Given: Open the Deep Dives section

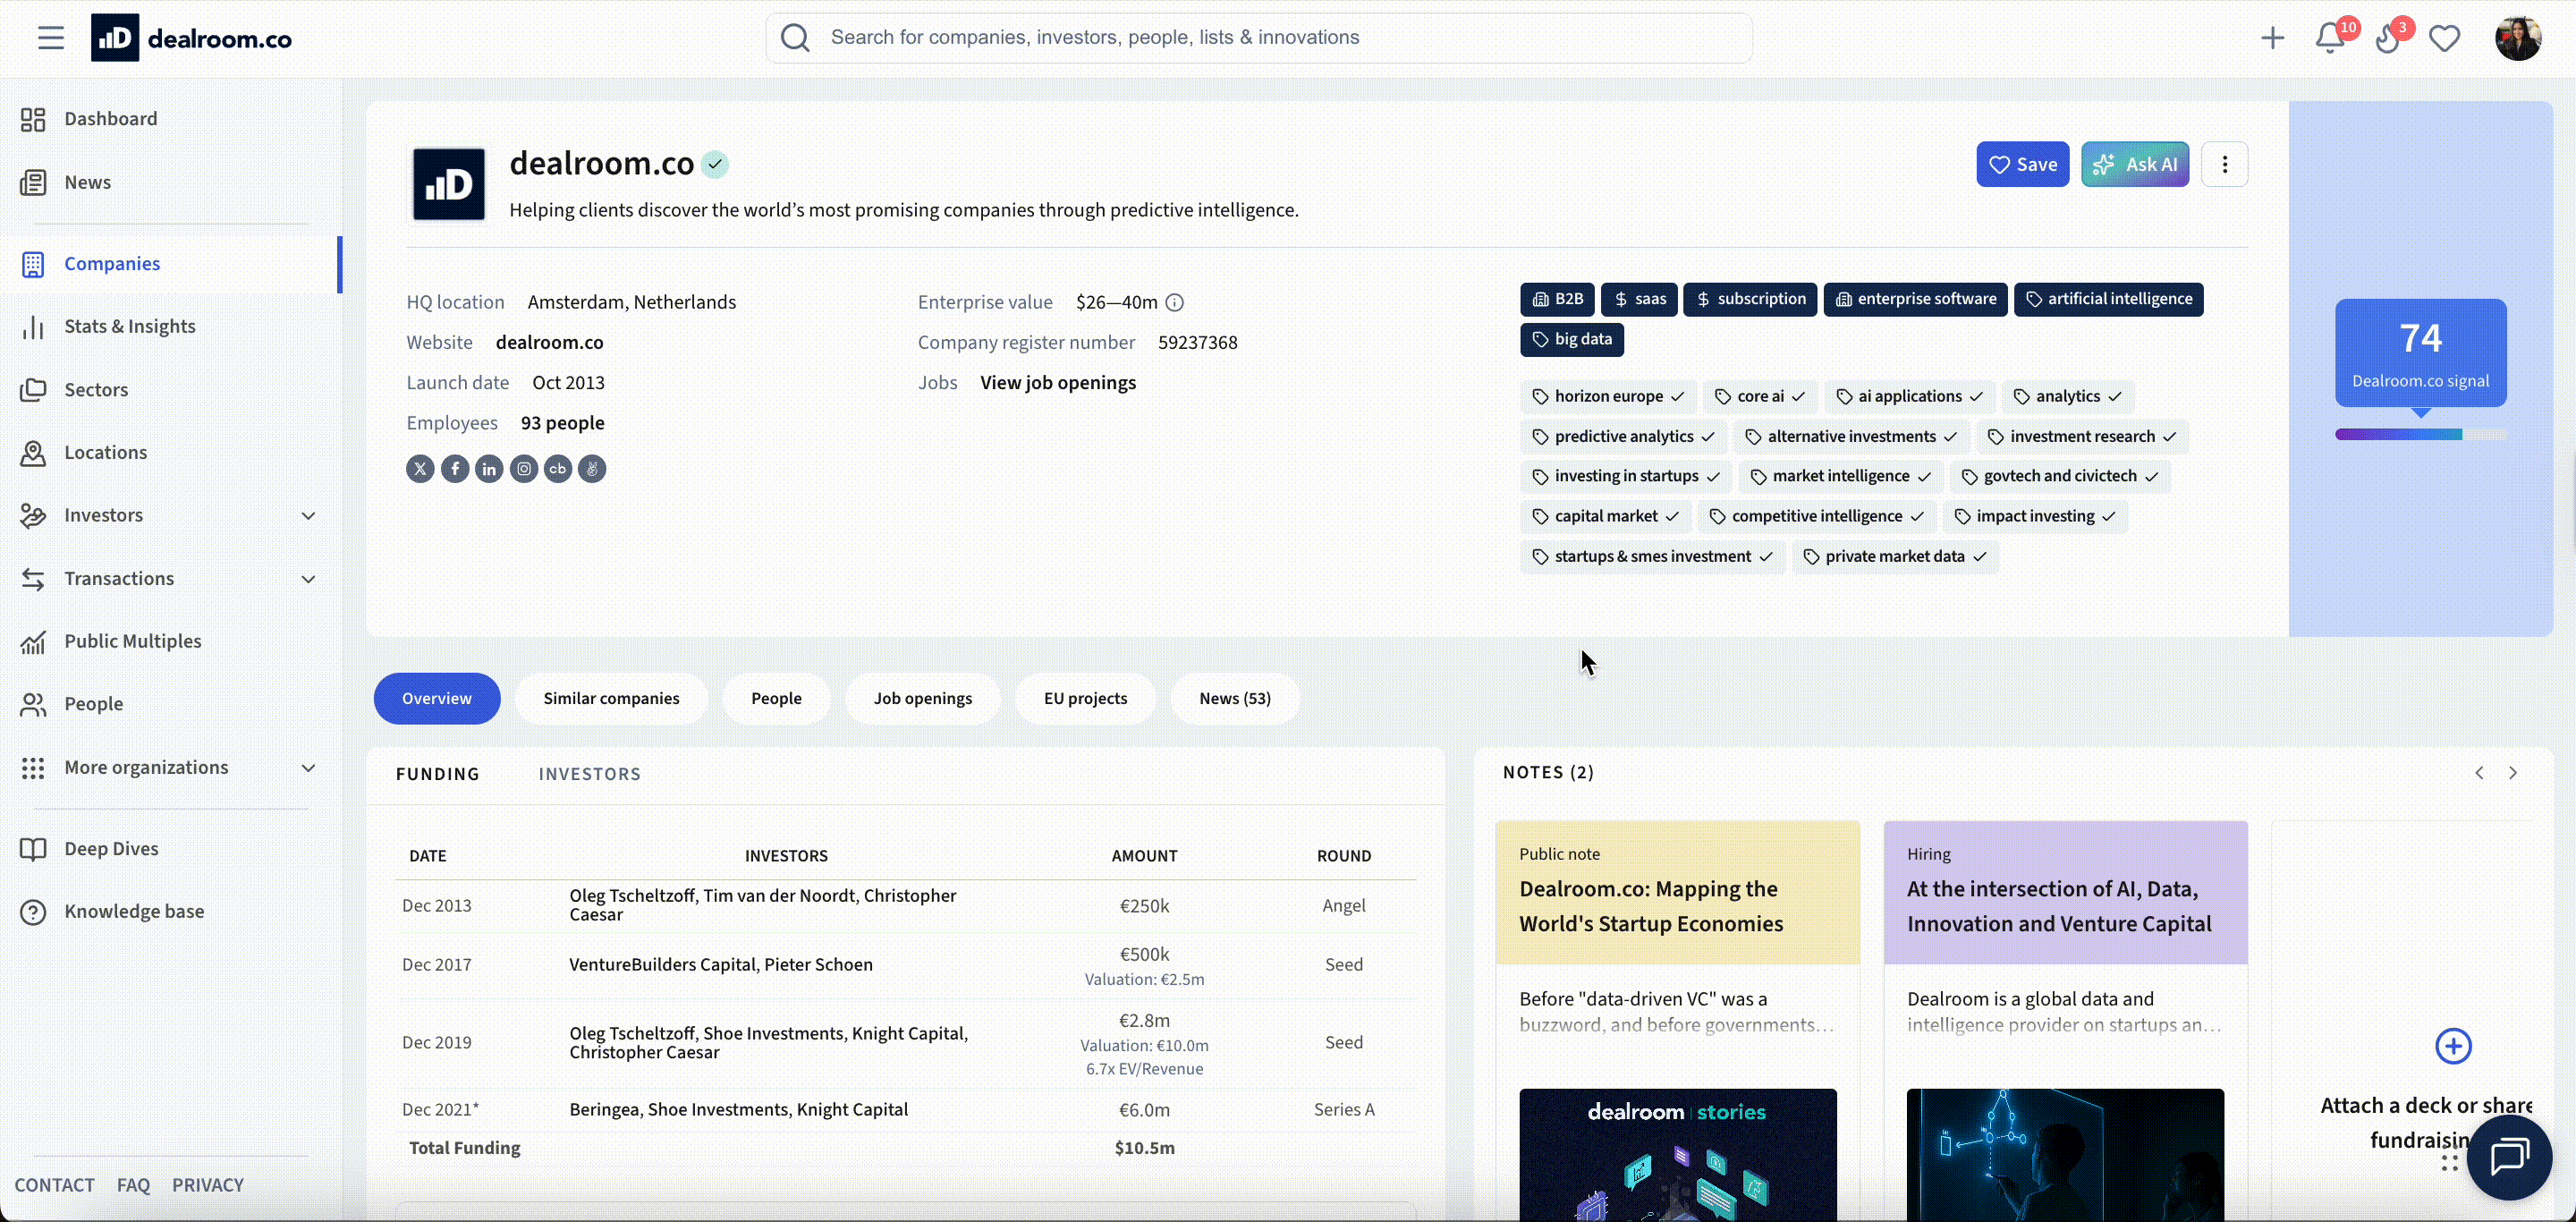Looking at the screenshot, I should (x=110, y=848).
